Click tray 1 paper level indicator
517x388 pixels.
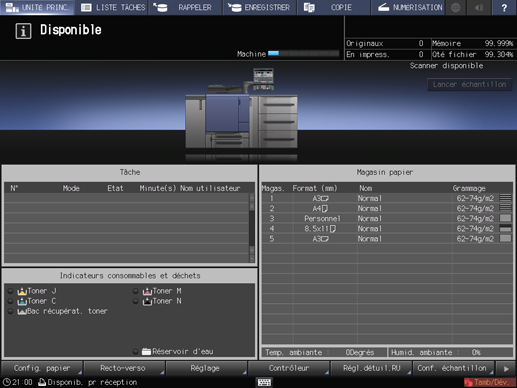pyautogui.click(x=505, y=198)
